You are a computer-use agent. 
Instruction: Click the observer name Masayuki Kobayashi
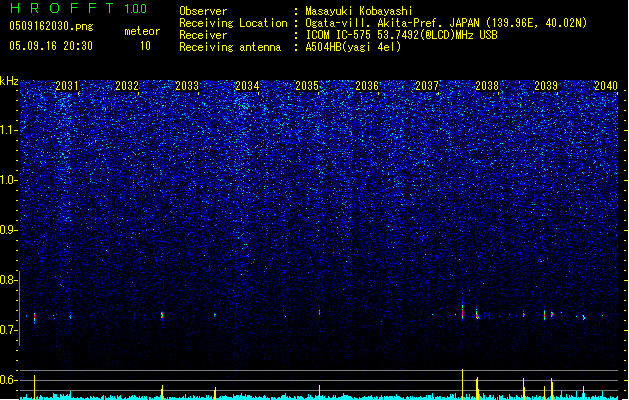click(359, 11)
